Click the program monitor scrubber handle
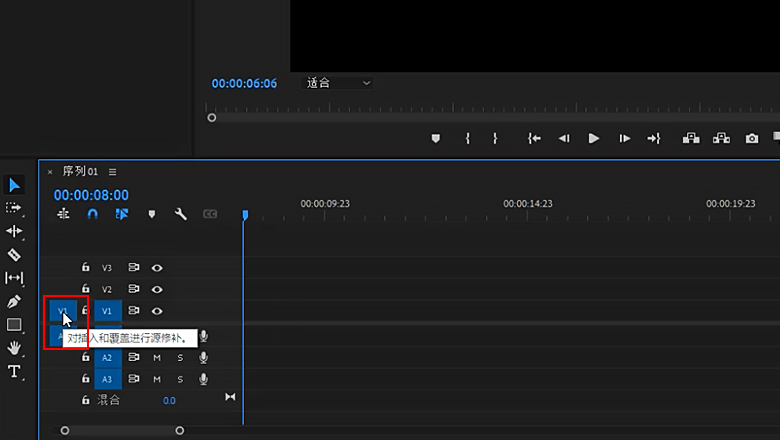 (x=211, y=117)
